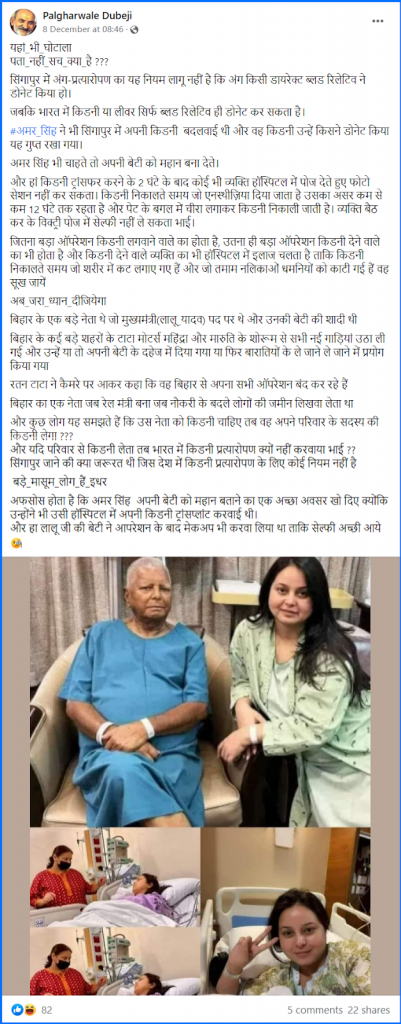Open the post options three-dot menu
Screen dimensions: 401x1024
pos(378,21)
